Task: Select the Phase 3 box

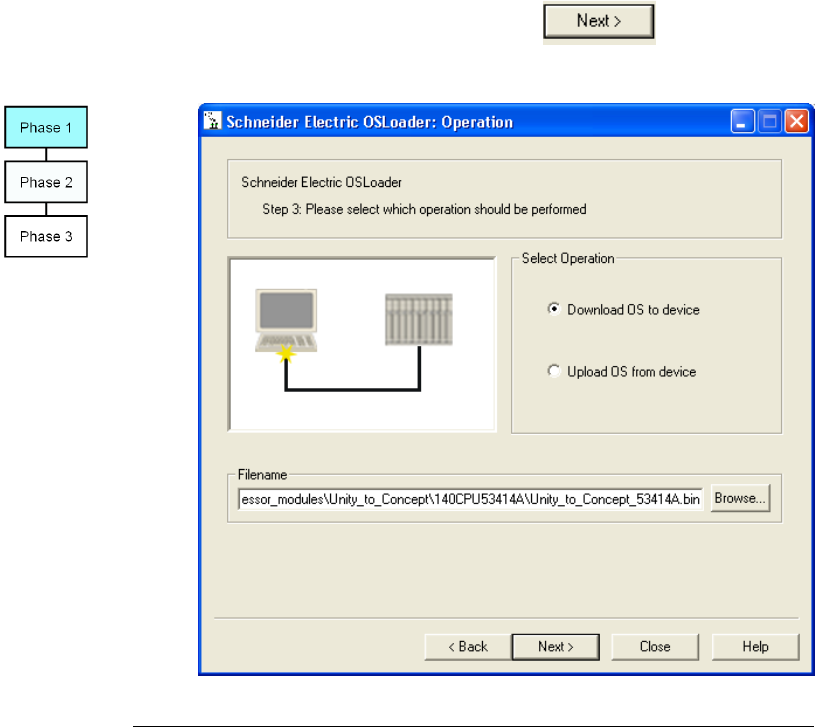Action: (46, 236)
